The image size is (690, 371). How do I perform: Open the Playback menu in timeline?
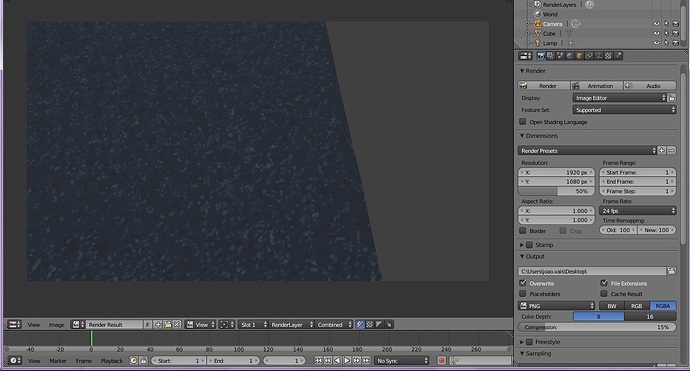click(112, 361)
